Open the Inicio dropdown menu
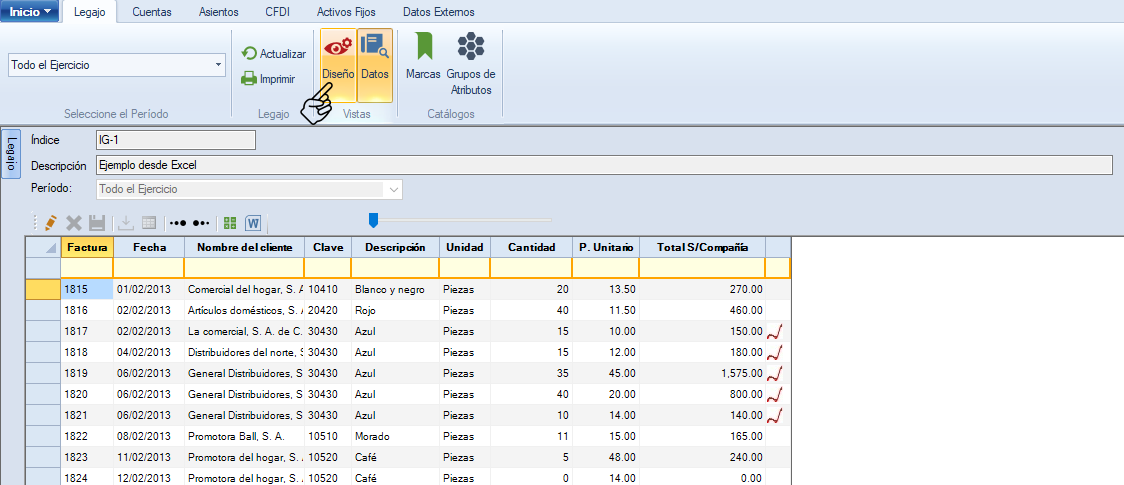The height and width of the screenshot is (485, 1124). [29, 11]
